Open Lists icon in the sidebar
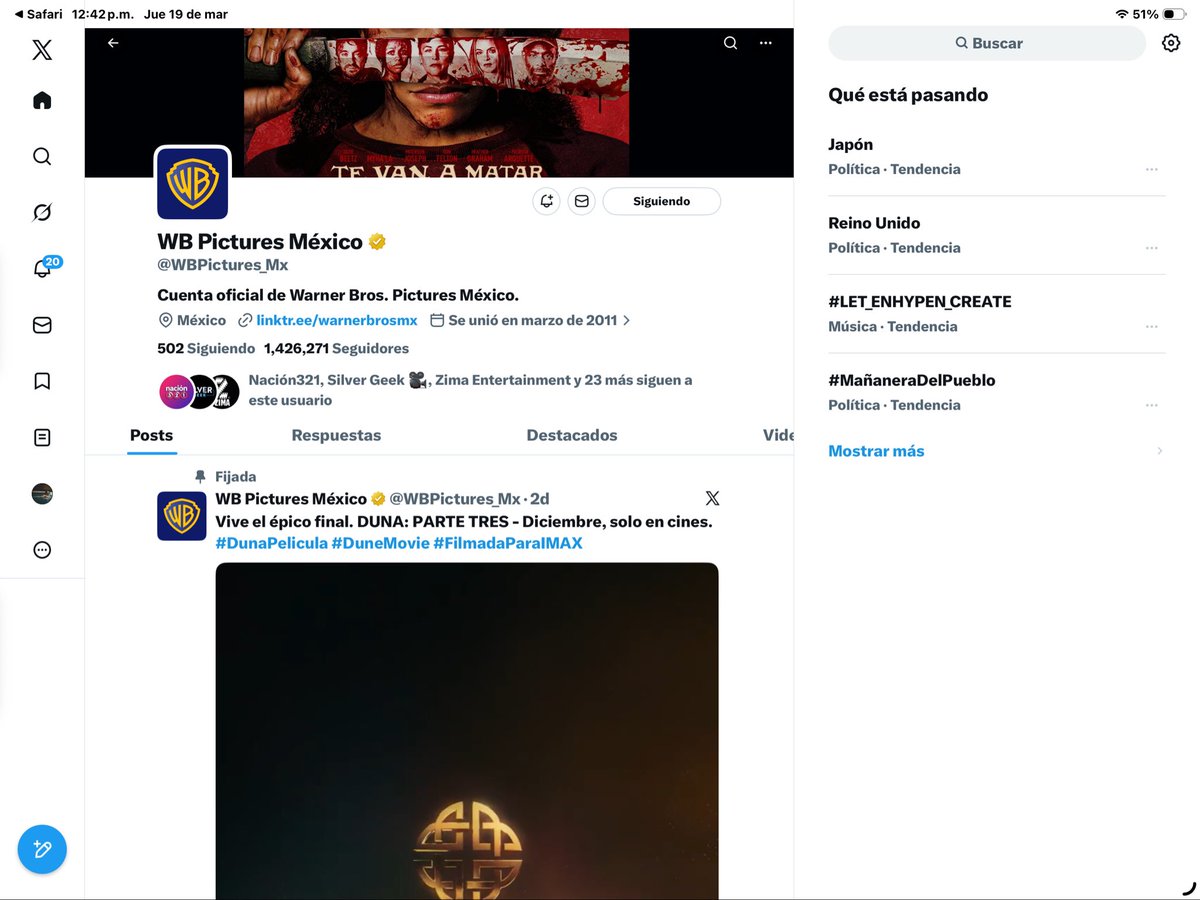The width and height of the screenshot is (1200, 900). [42, 437]
